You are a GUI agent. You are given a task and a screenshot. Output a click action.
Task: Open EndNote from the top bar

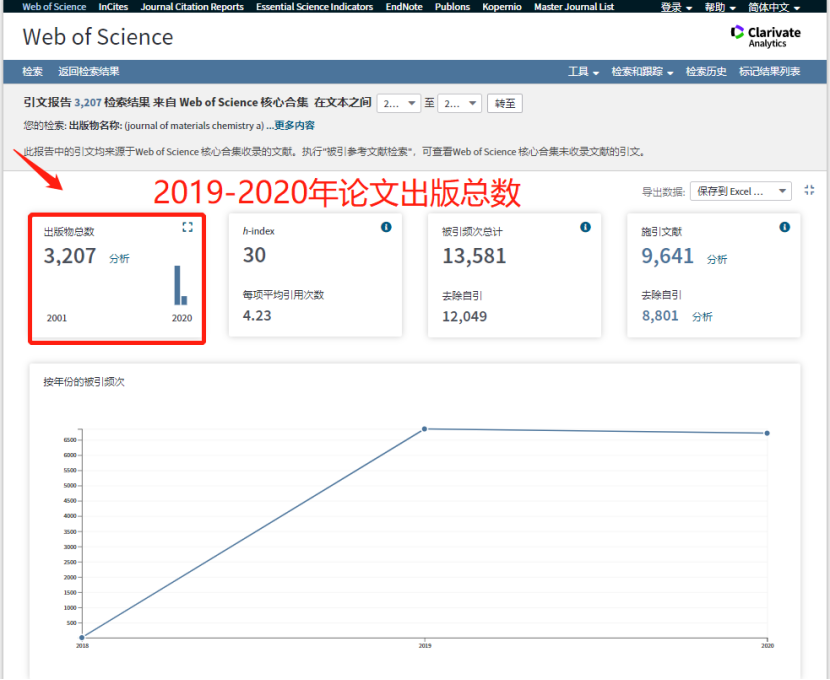[404, 7]
